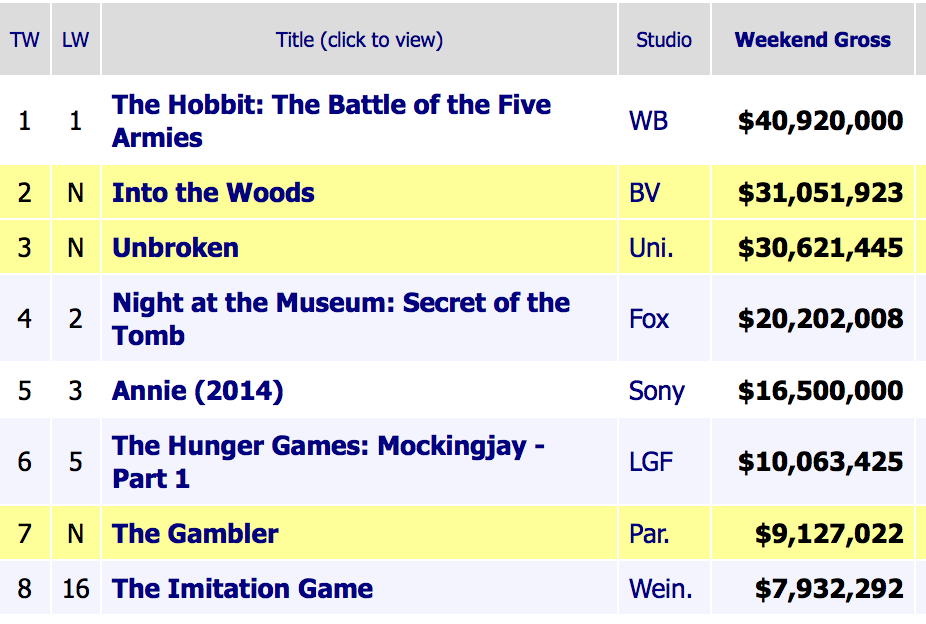The image size is (926, 624).
Task: Open The Hobbit: The Battle of the Five Armies
Action: (x=331, y=121)
